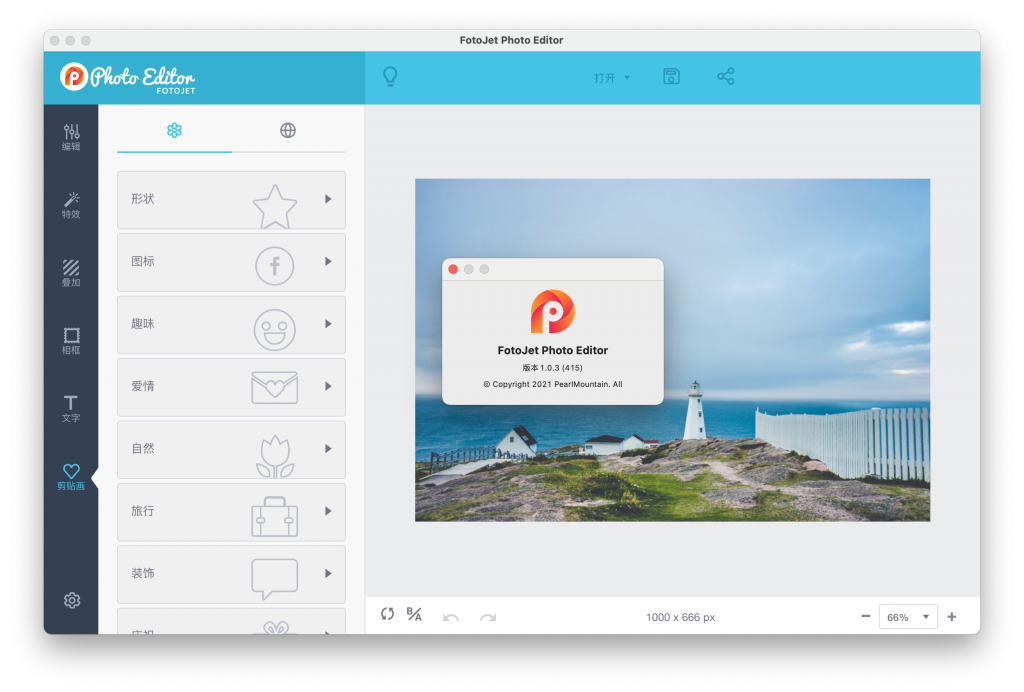
Task: Click the redo arrow icon
Action: [488, 617]
